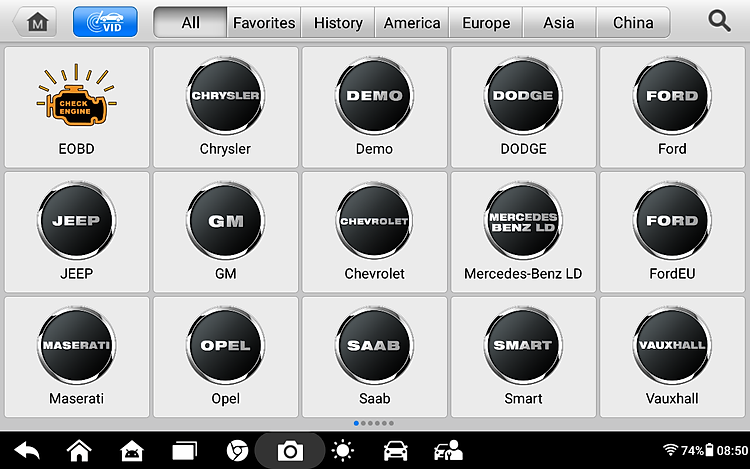Show the All vehicles tab
750x469 pixels.
click(x=190, y=22)
